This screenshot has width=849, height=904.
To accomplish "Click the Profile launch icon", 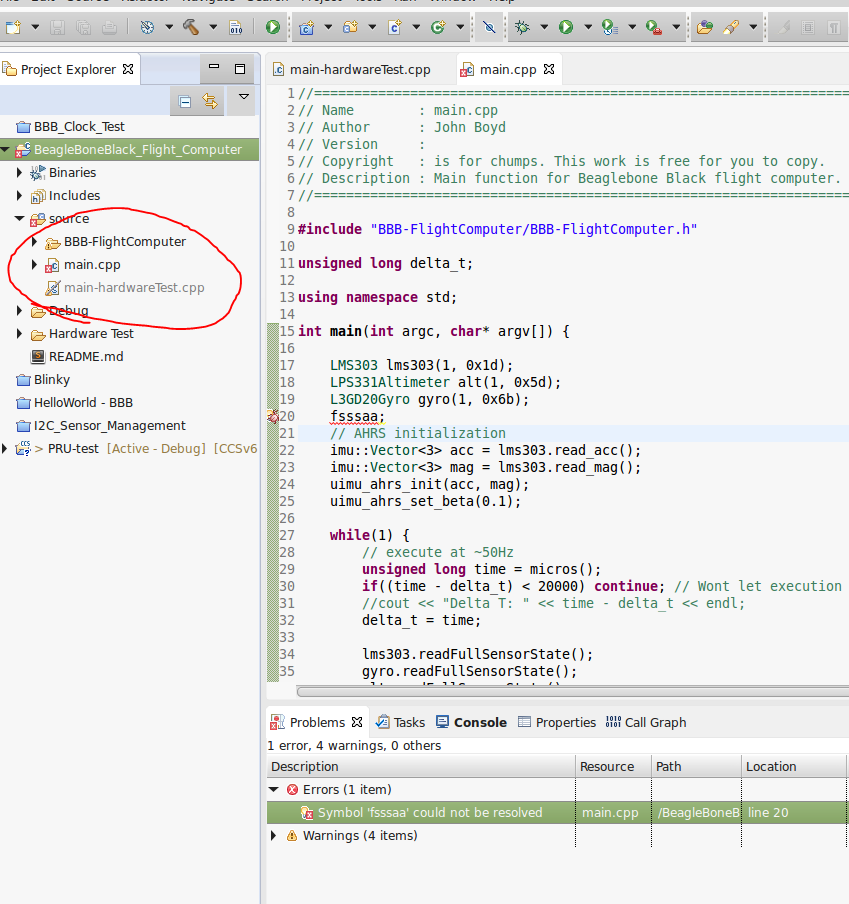I will pos(609,27).
